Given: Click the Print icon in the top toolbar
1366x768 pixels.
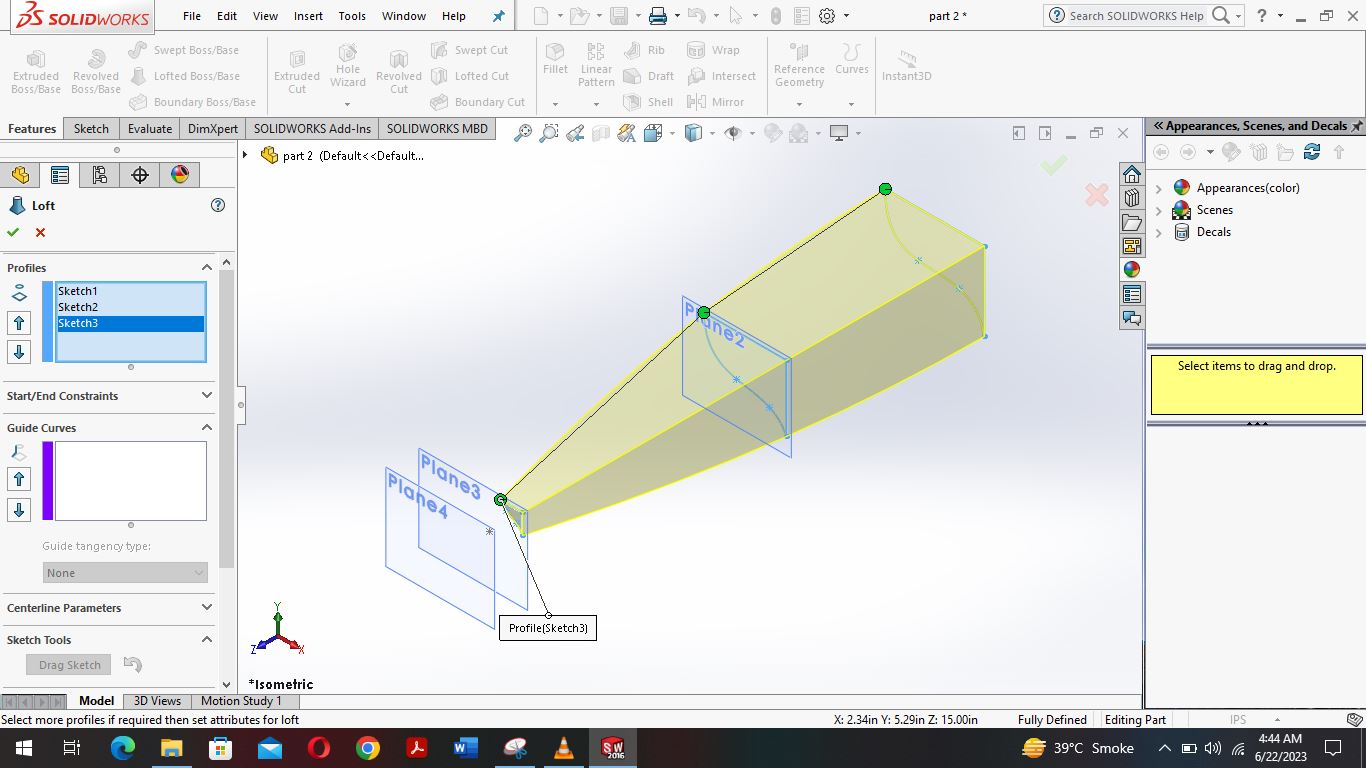Looking at the screenshot, I should 657,16.
